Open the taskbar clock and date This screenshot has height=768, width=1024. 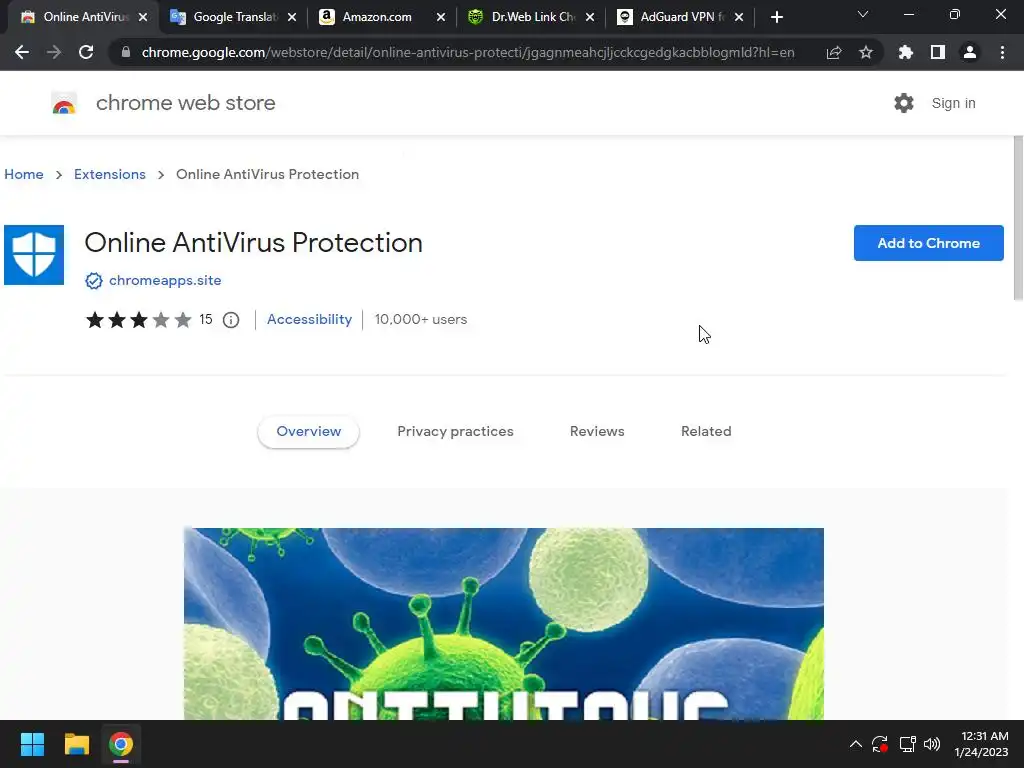tap(981, 744)
